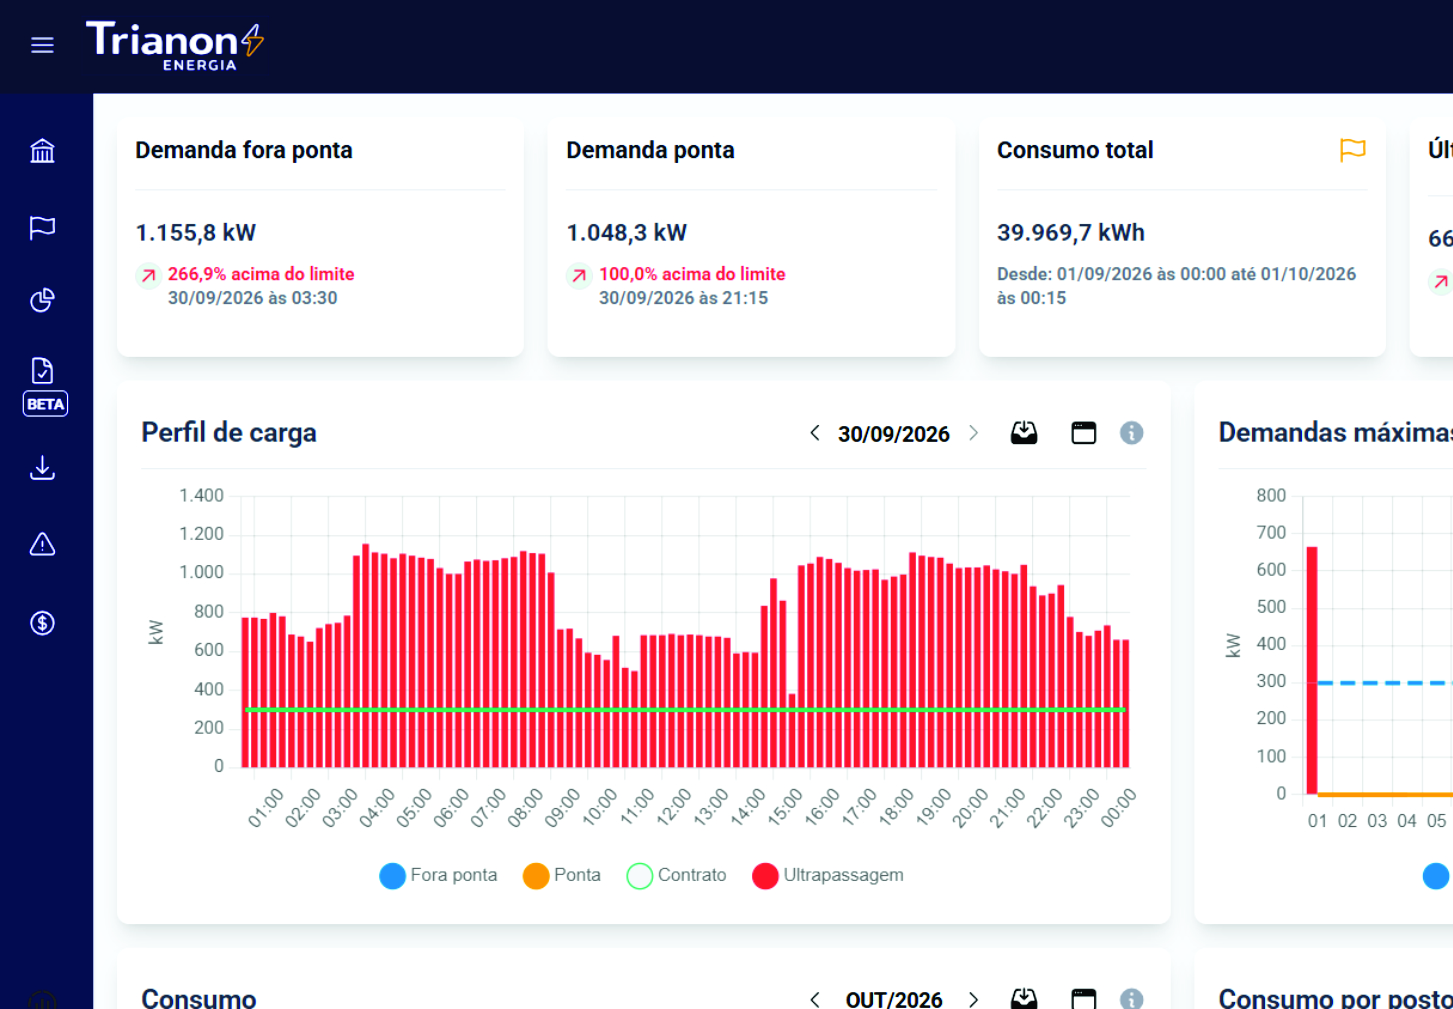Viewport: 1453px width, 1009px height.
Task: Click the Demanda fora ponta title
Action: [244, 150]
